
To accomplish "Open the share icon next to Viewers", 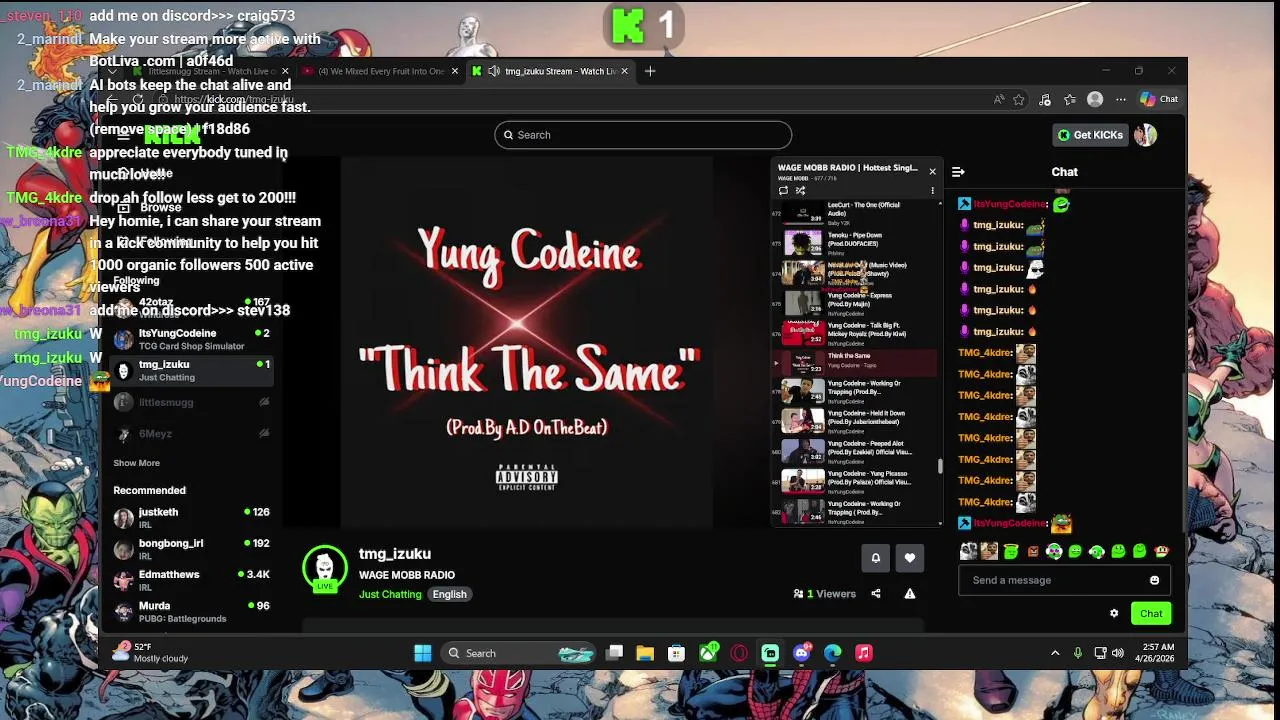I will (876, 594).
